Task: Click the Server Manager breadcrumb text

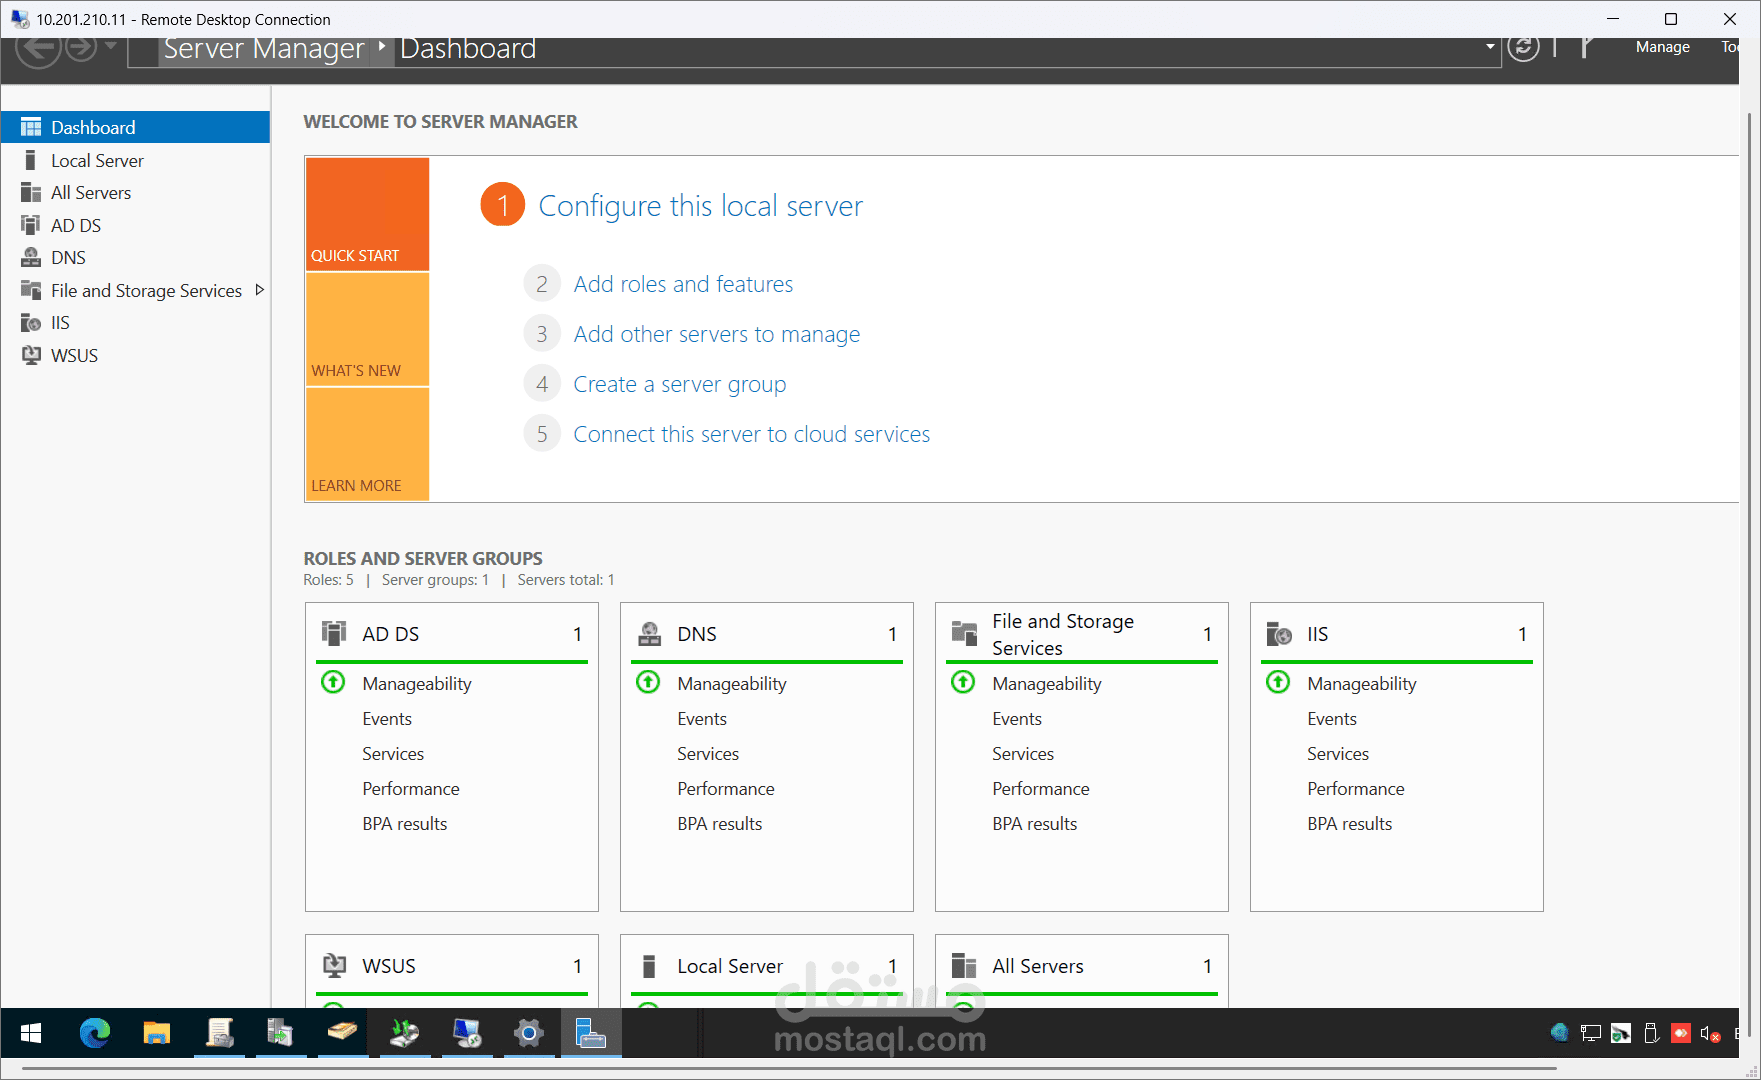Action: (264, 48)
